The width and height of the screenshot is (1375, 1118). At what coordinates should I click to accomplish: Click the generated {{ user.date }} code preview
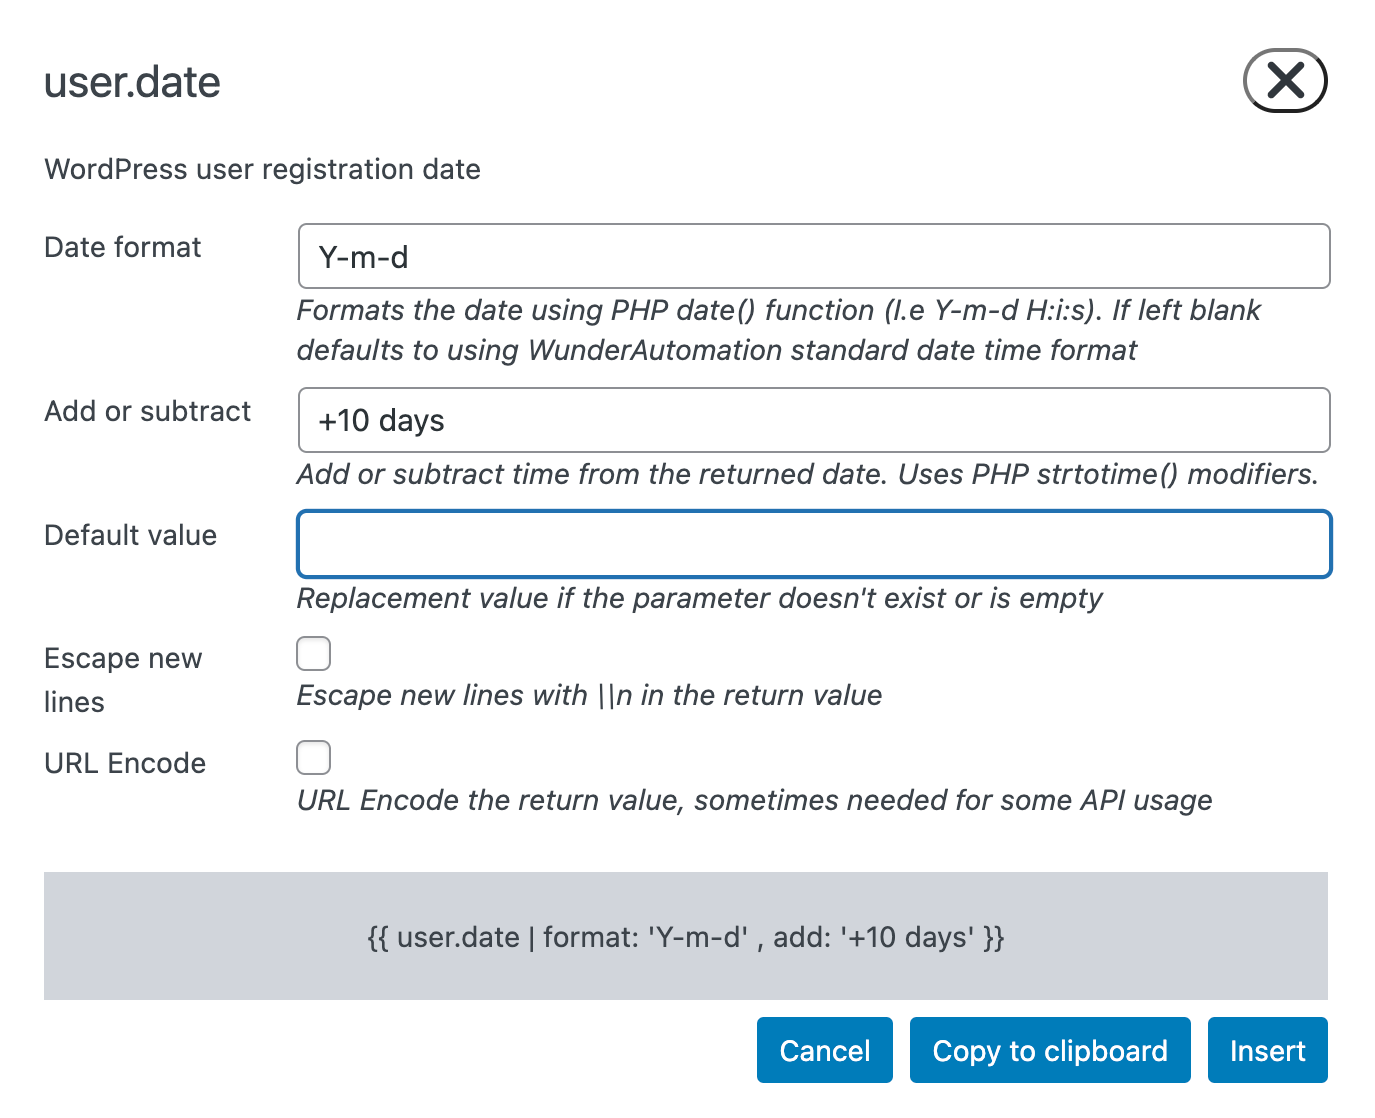685,937
